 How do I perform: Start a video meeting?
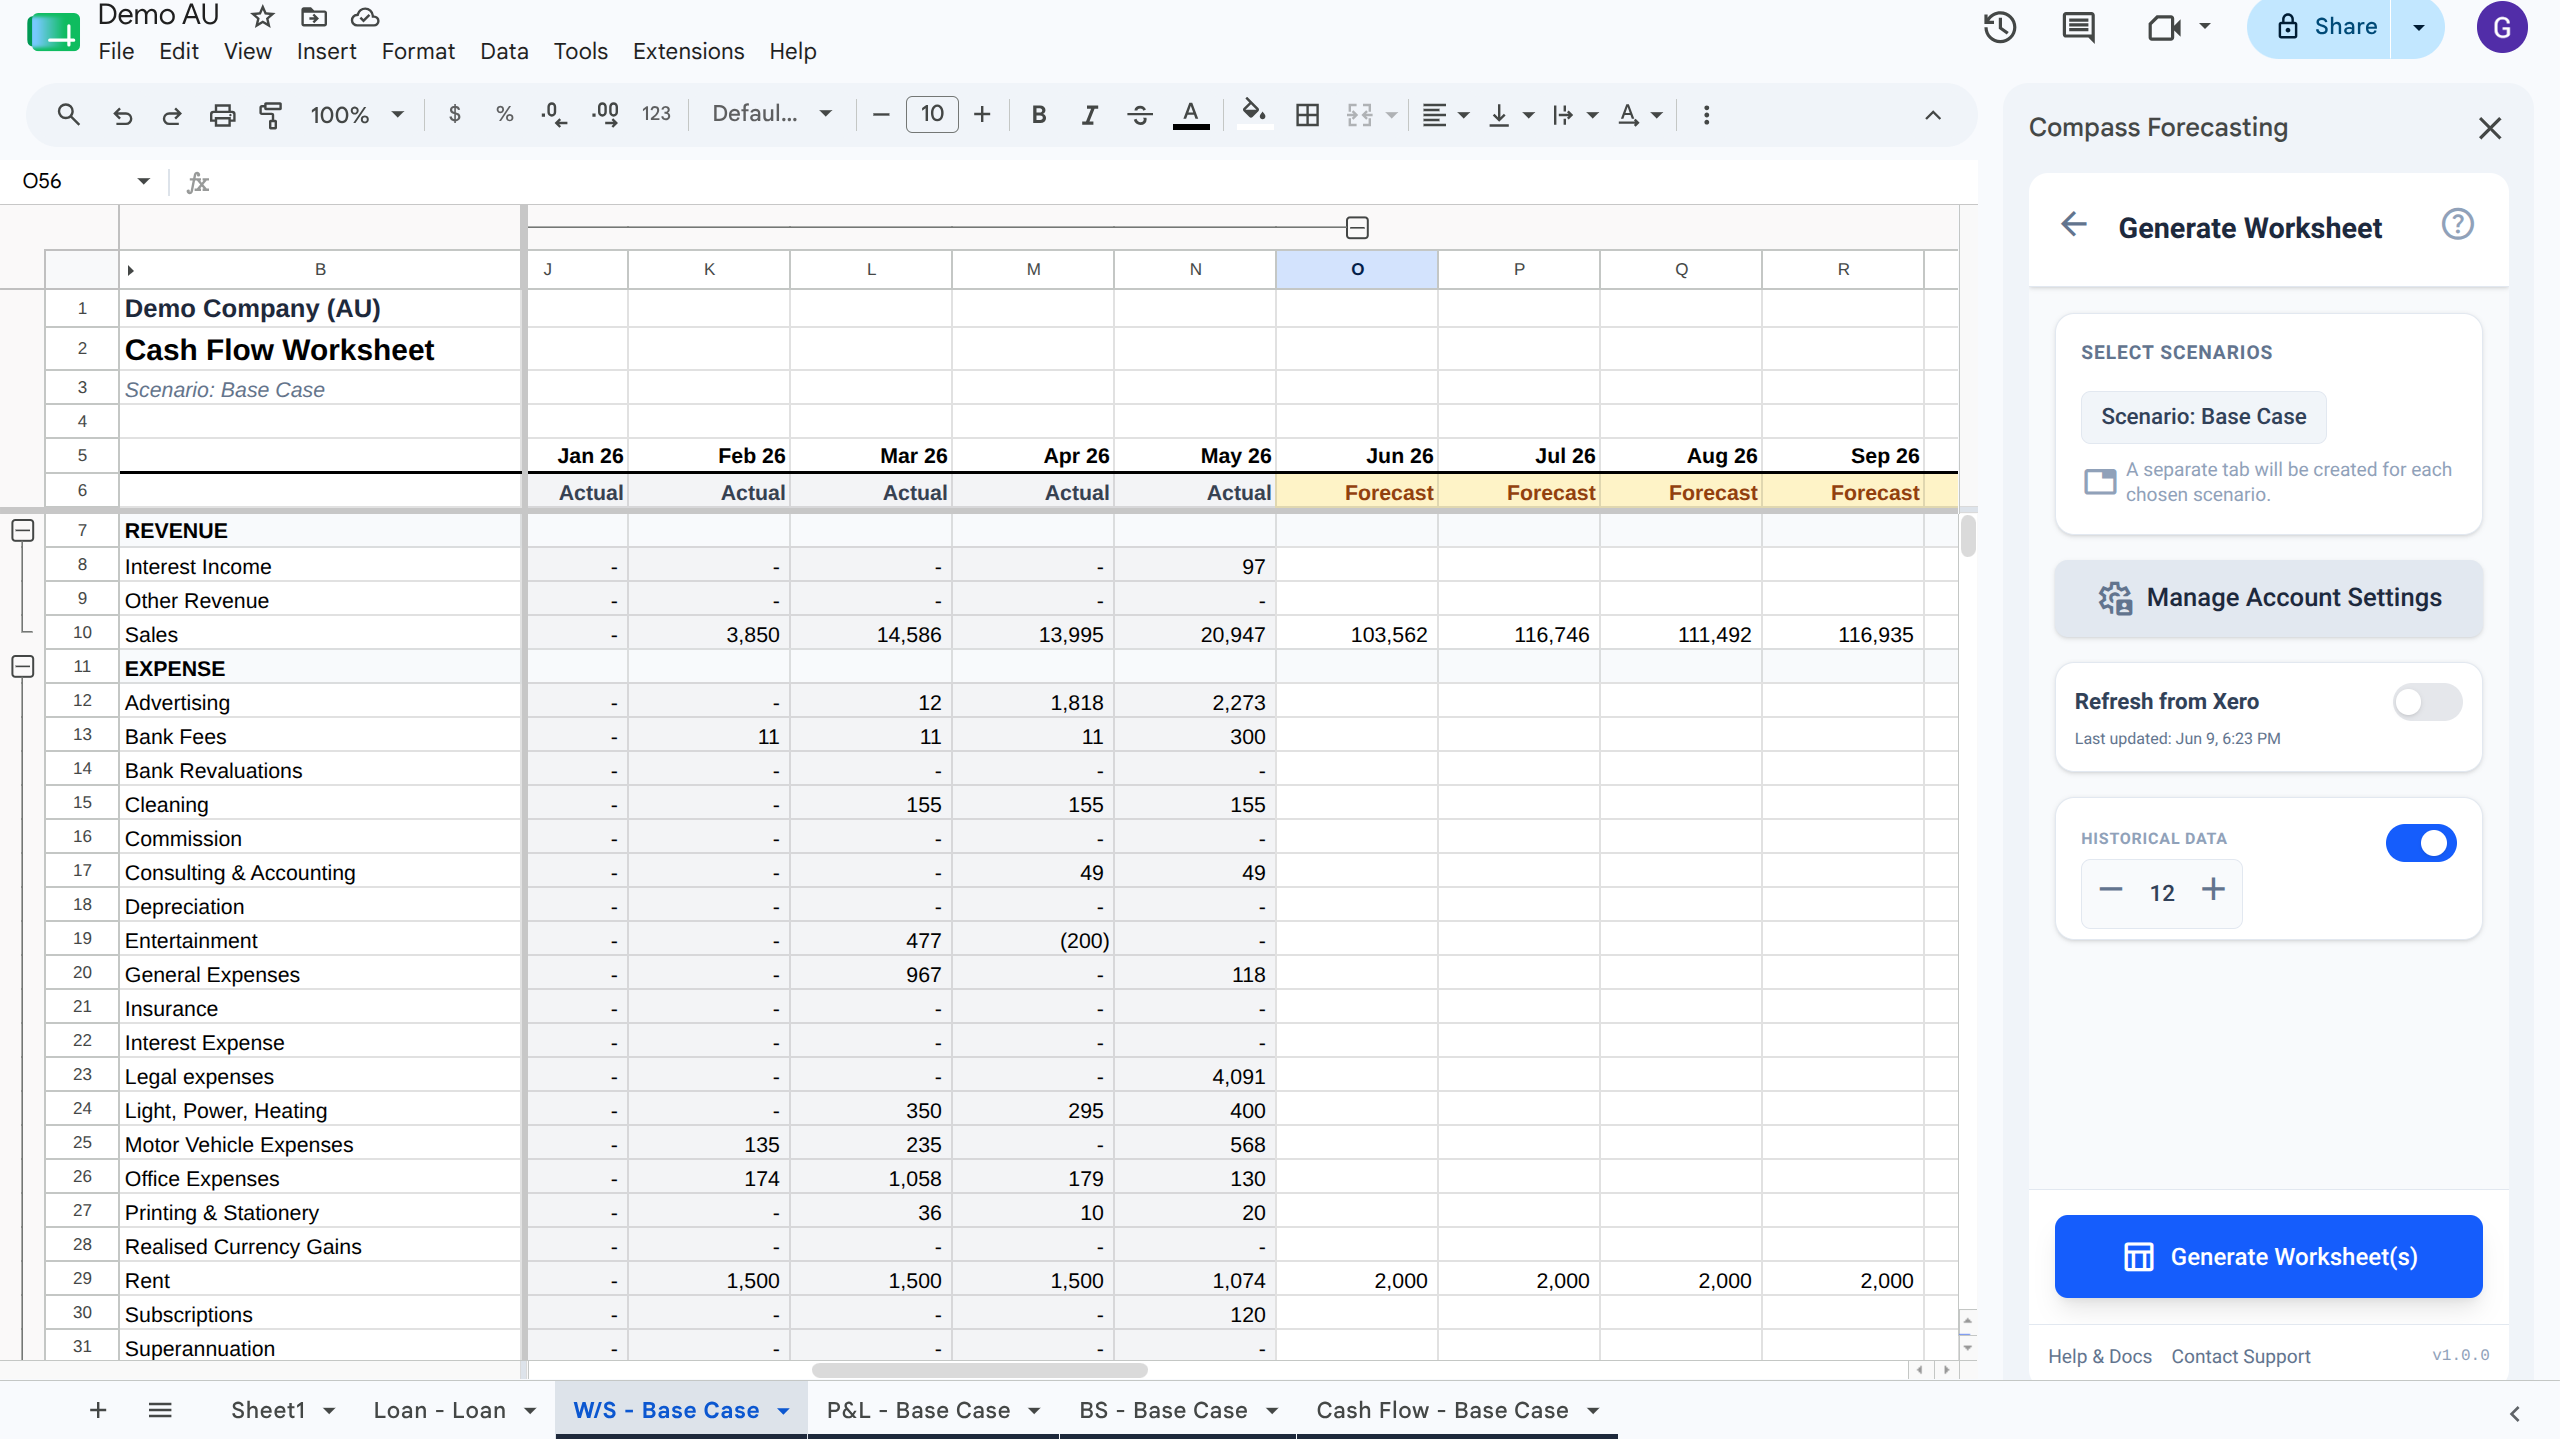(2165, 27)
